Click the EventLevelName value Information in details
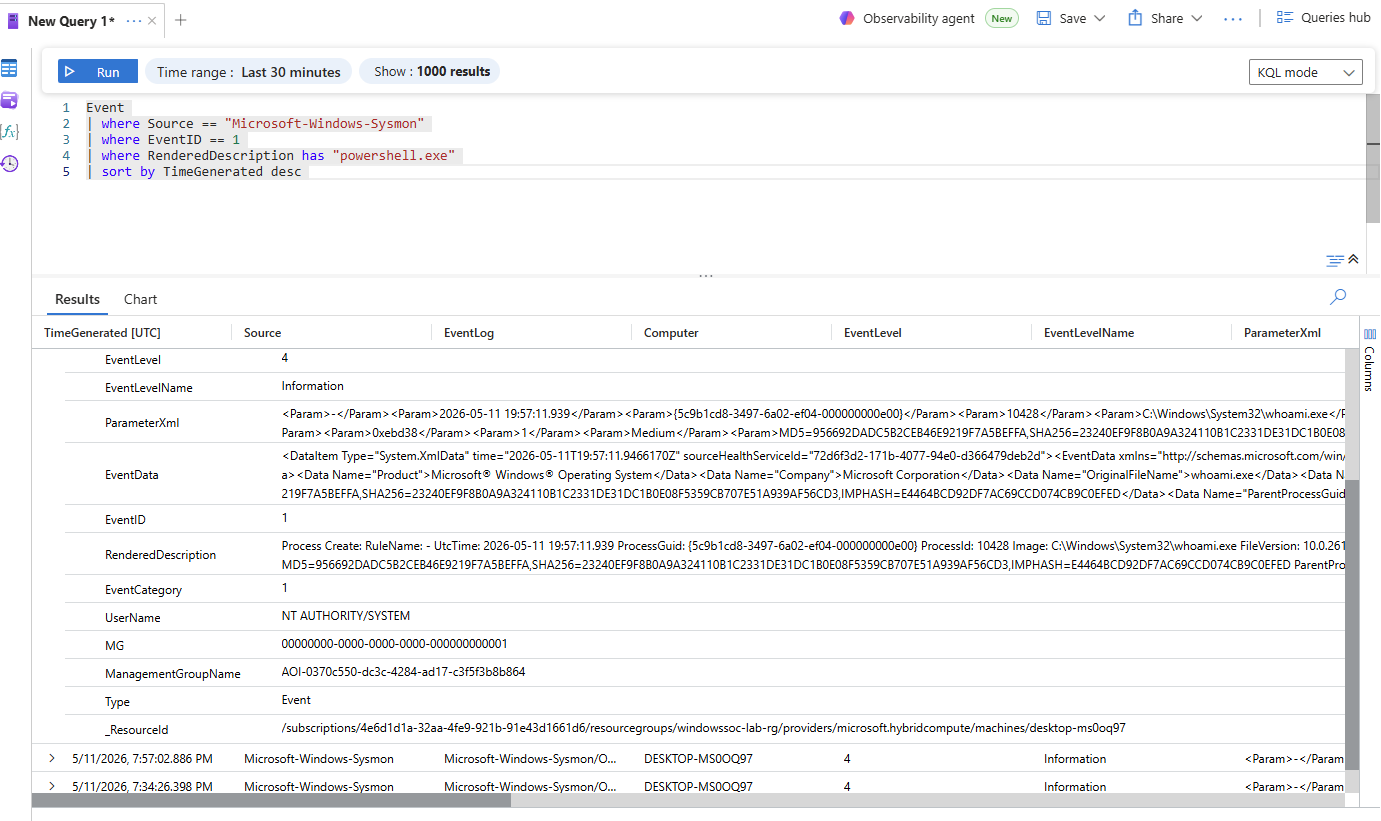Image resolution: width=1381 pixels, height=821 pixels. pyautogui.click(x=313, y=386)
